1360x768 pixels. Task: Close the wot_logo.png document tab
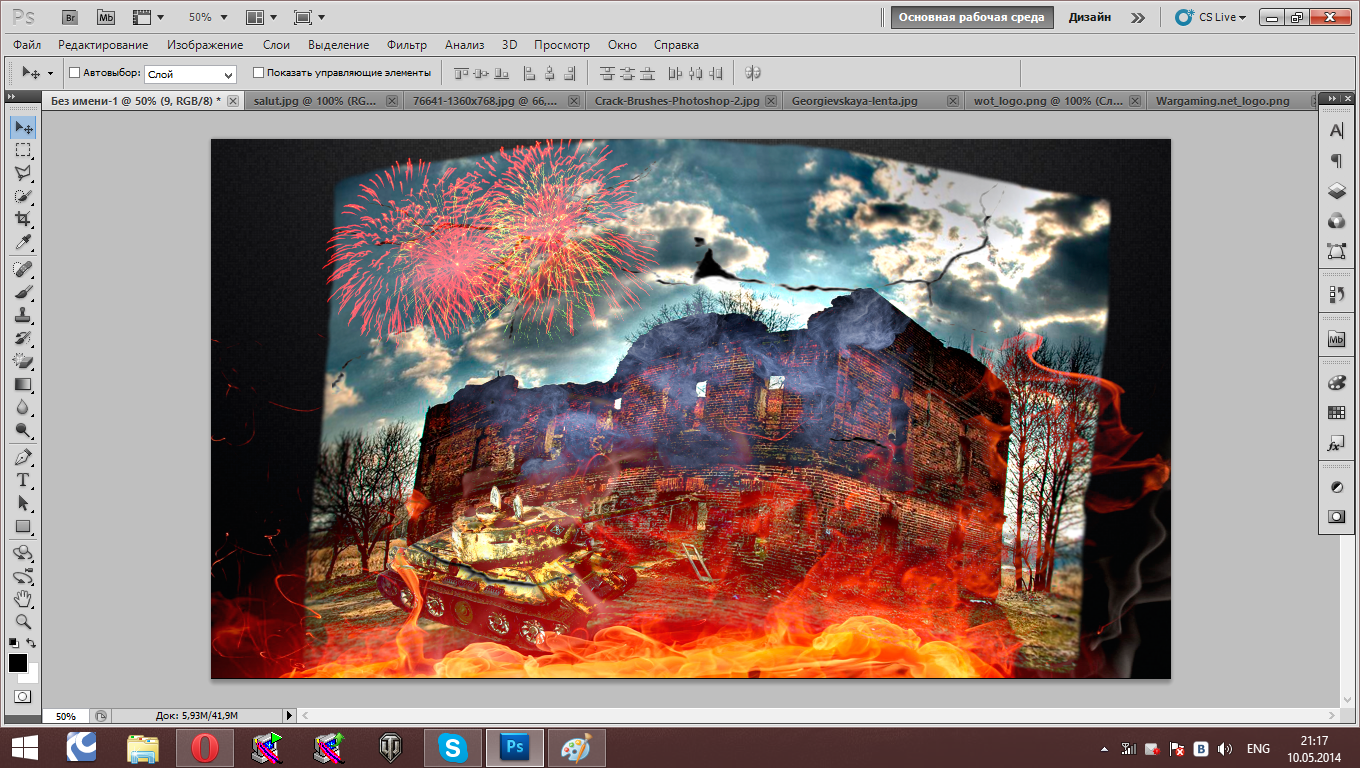(x=1136, y=101)
